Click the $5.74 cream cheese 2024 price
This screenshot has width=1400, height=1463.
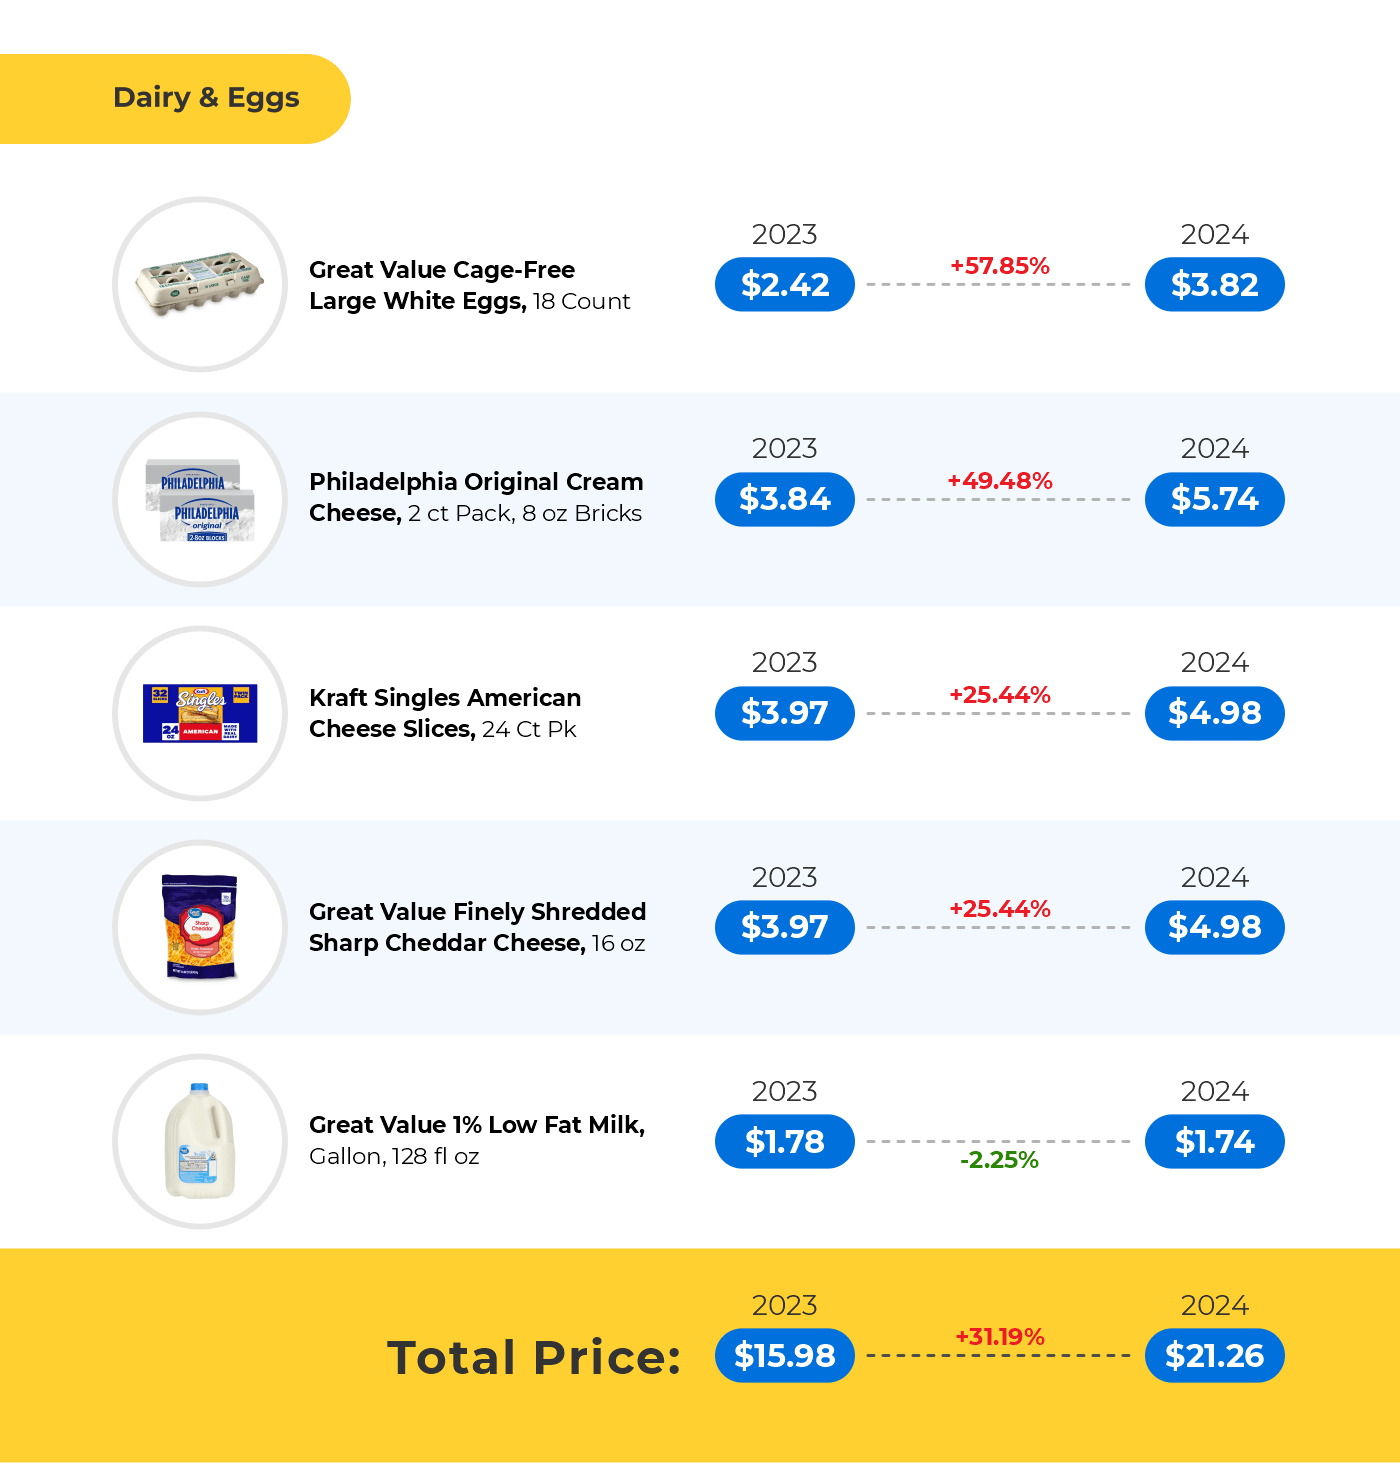pyautogui.click(x=1214, y=499)
